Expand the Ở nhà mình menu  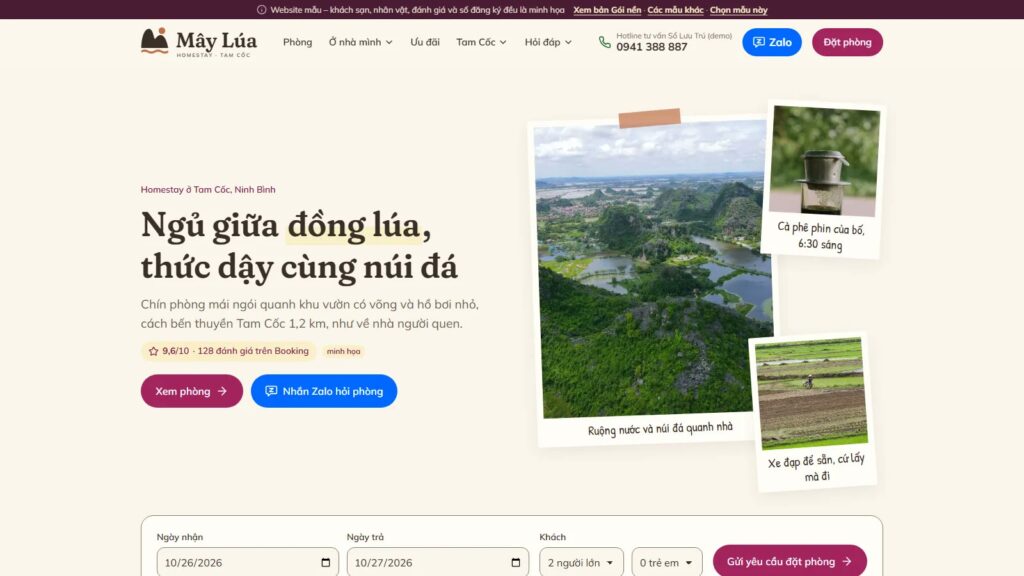coord(360,42)
